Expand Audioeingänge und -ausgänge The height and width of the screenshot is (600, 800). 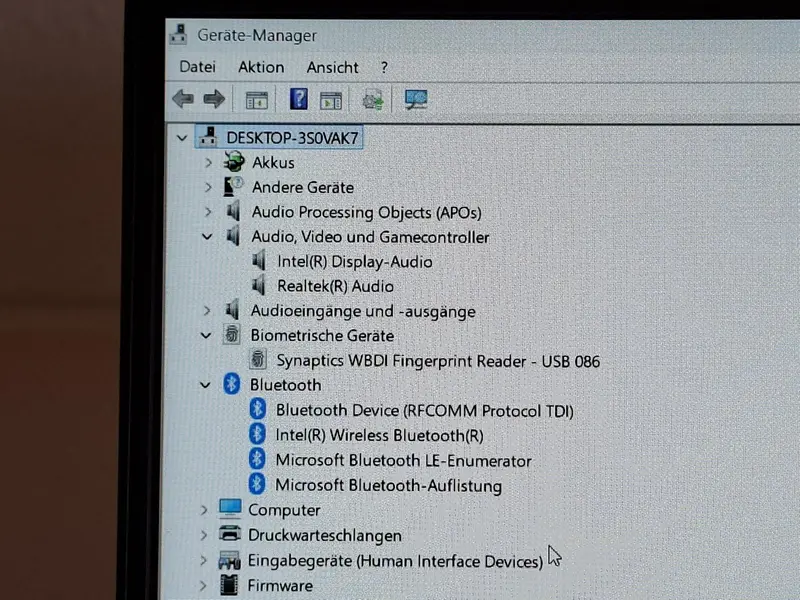[207, 311]
